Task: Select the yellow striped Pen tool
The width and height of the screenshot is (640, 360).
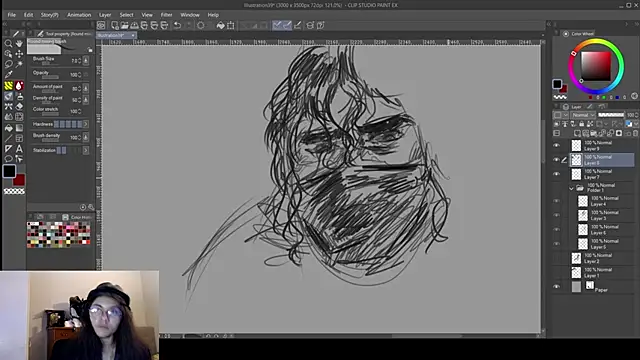Action: point(8,86)
